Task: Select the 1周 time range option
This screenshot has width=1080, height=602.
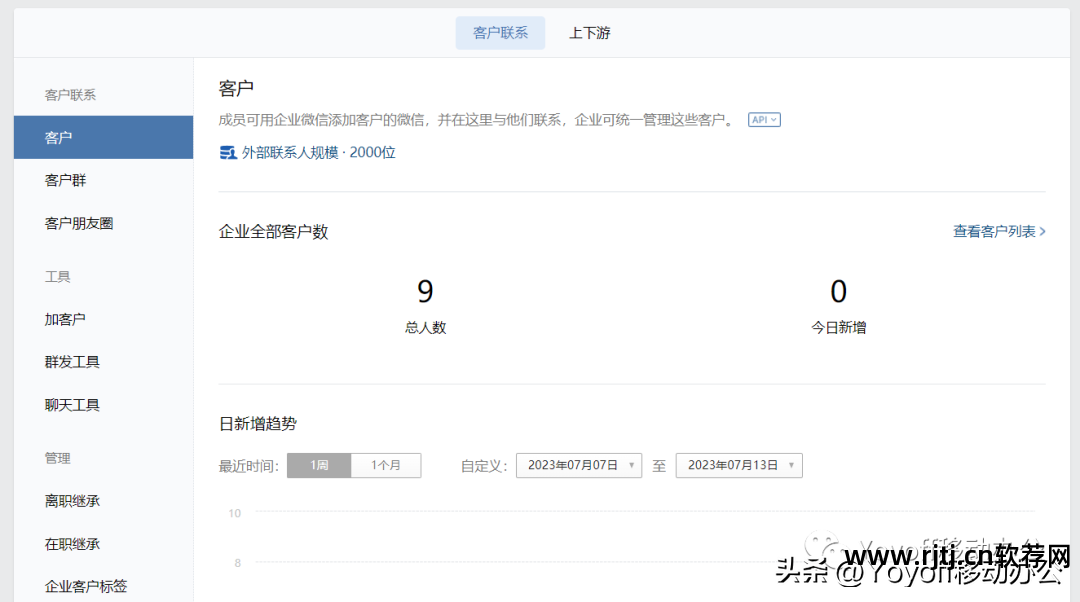Action: pyautogui.click(x=318, y=465)
